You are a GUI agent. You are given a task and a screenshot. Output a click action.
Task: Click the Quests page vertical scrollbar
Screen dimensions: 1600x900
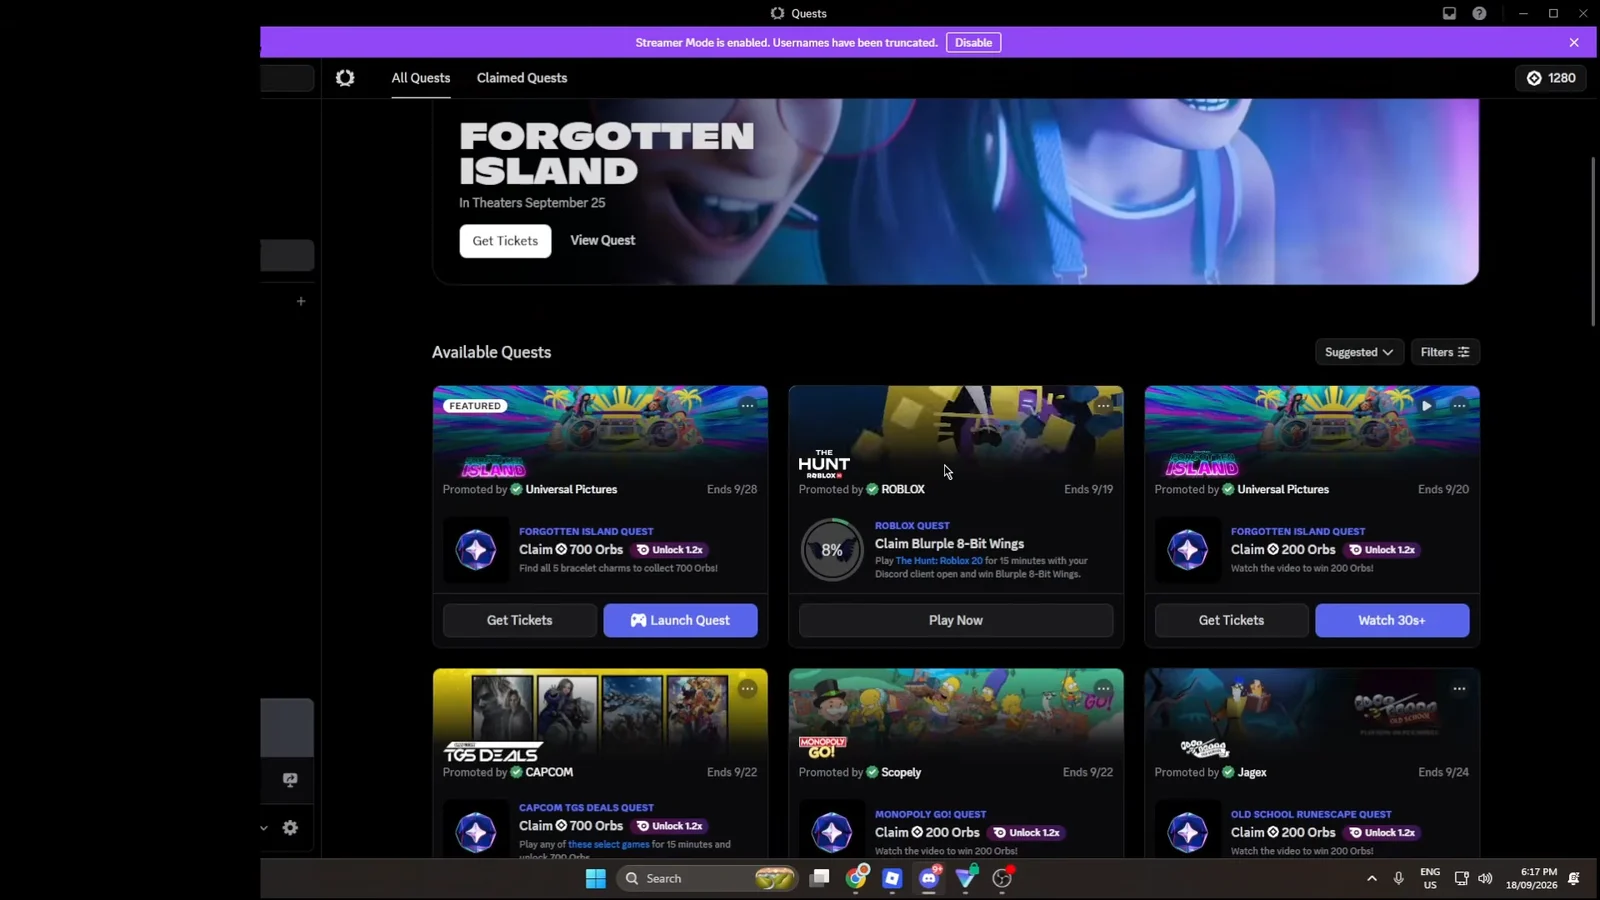tap(1593, 240)
